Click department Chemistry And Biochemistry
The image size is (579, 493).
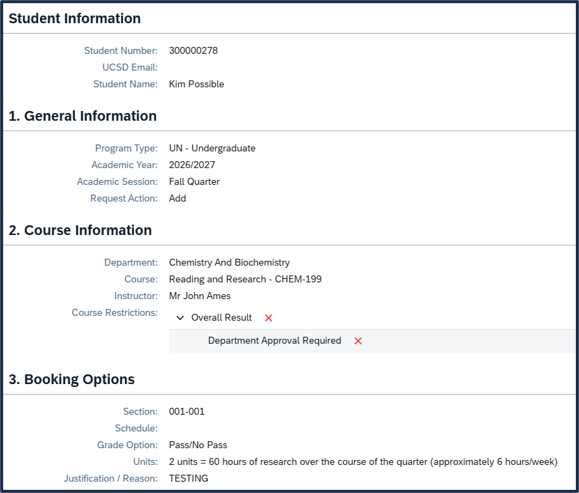(229, 263)
